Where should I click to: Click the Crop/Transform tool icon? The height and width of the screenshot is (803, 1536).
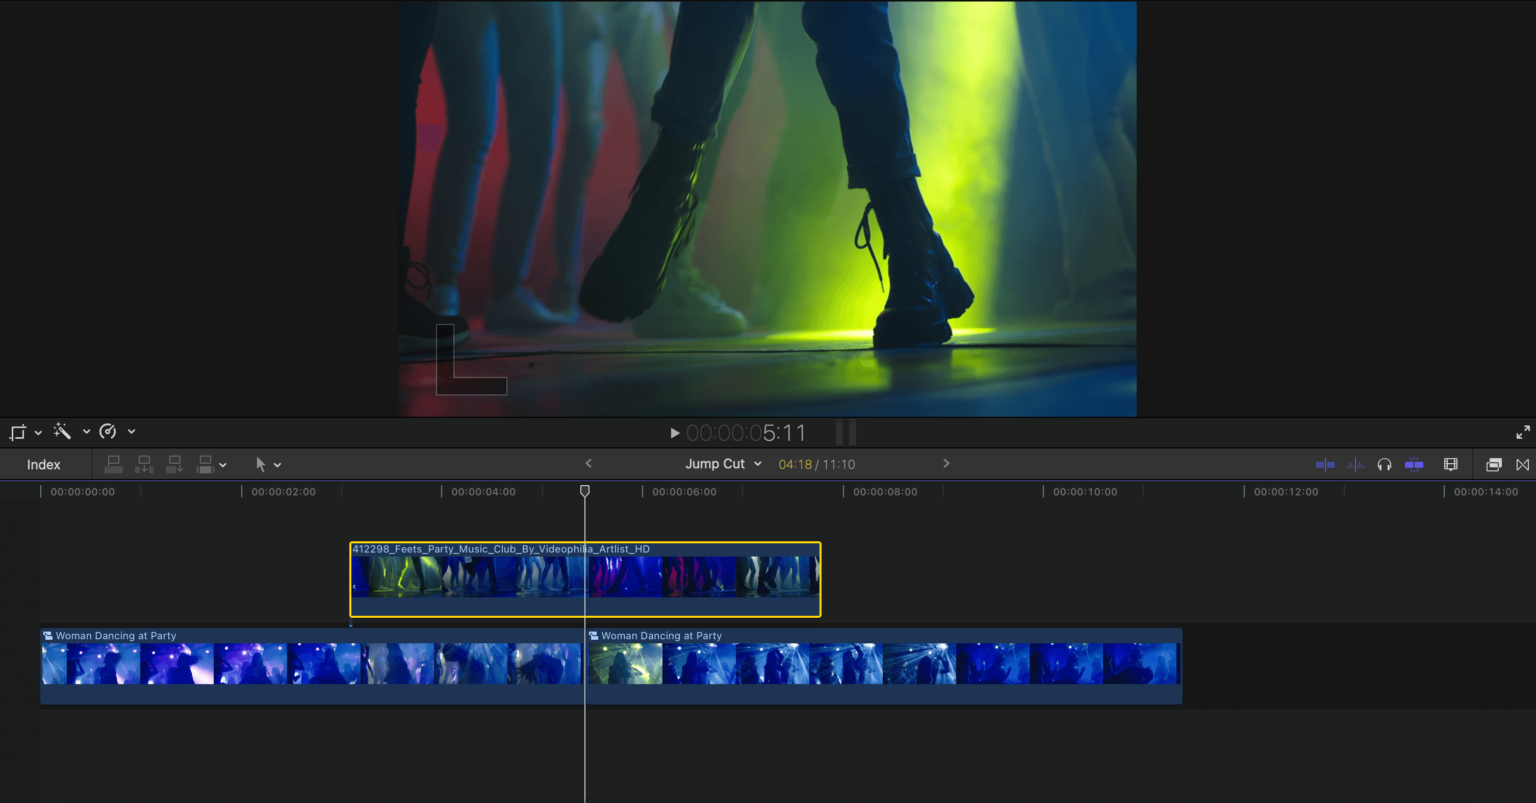tap(17, 432)
